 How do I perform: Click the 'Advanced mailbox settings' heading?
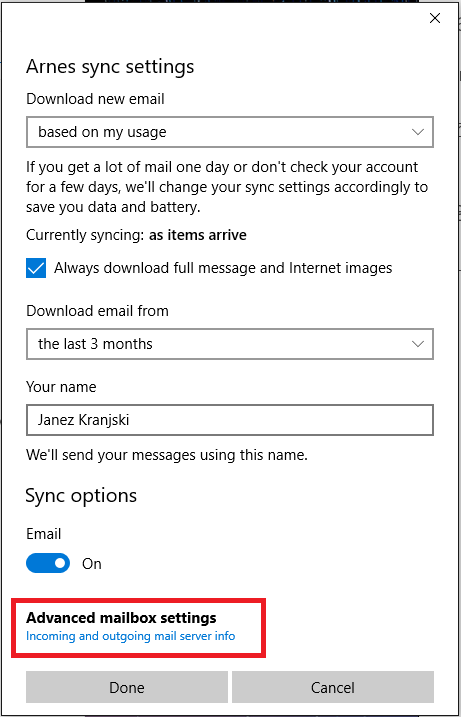point(121,618)
